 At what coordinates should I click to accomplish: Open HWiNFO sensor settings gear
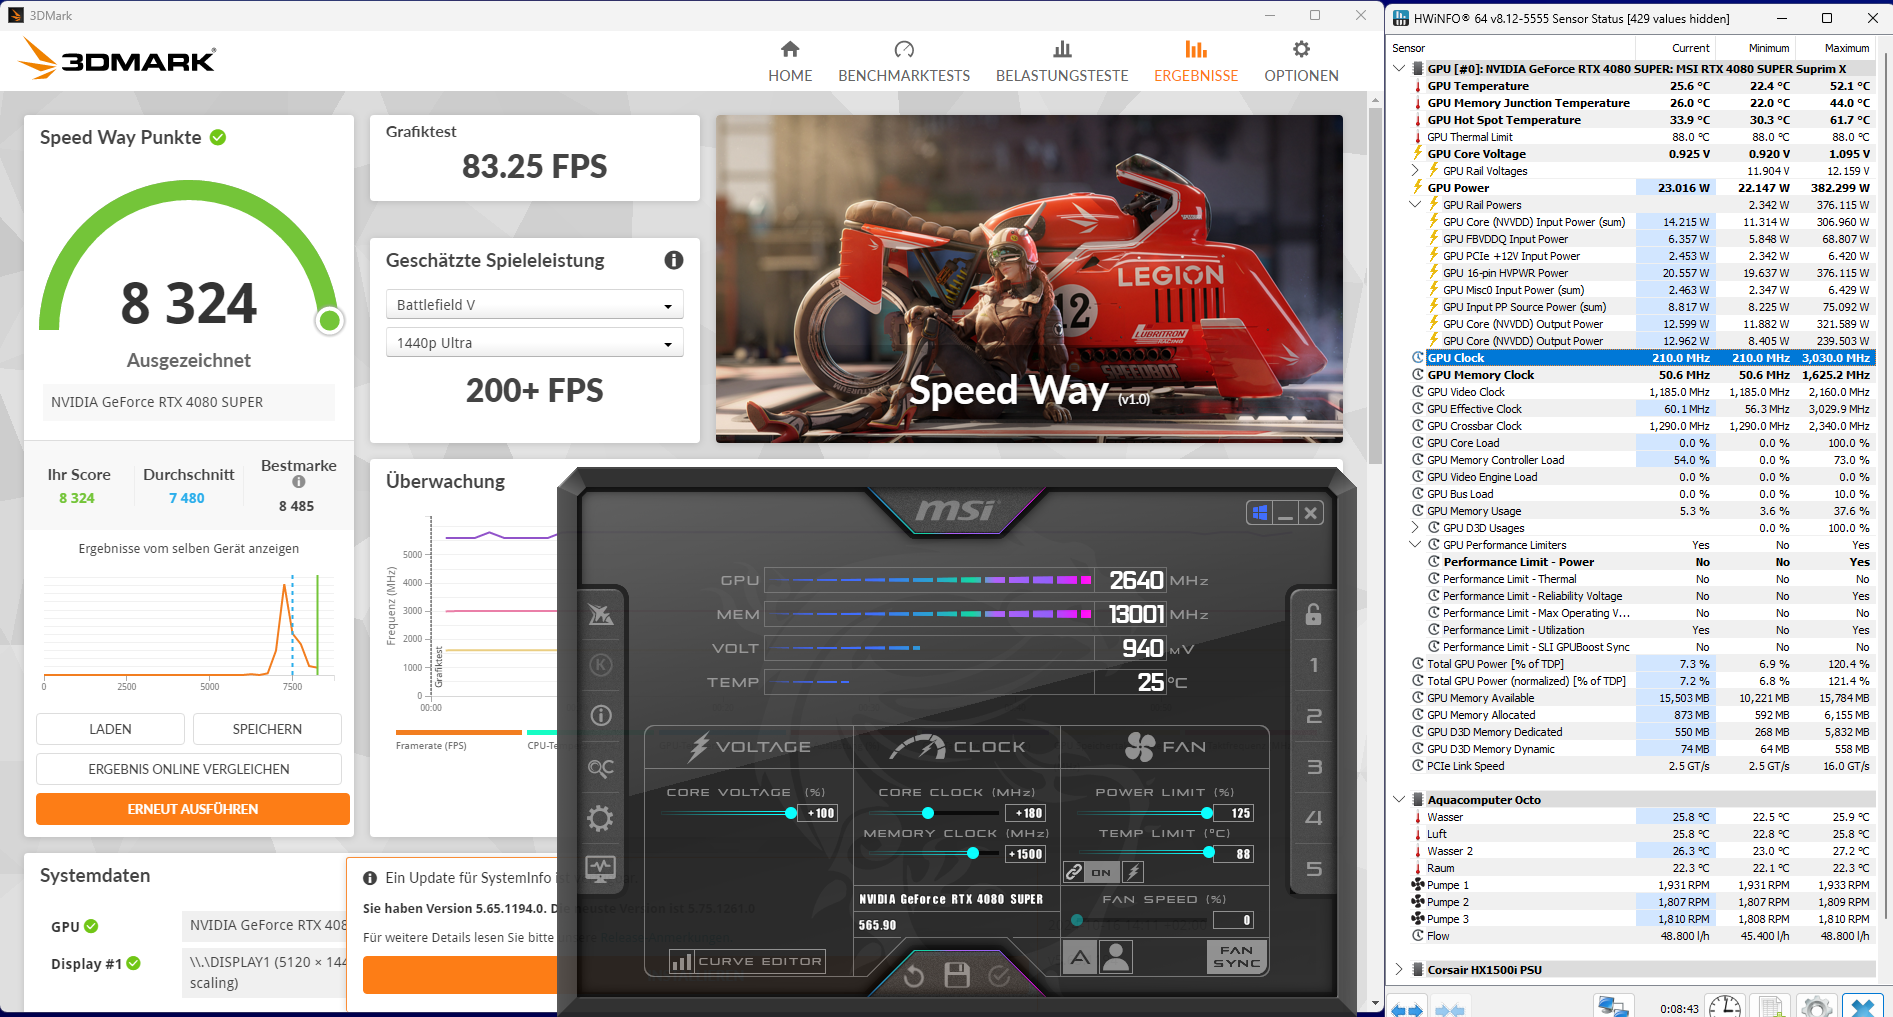click(1817, 1006)
